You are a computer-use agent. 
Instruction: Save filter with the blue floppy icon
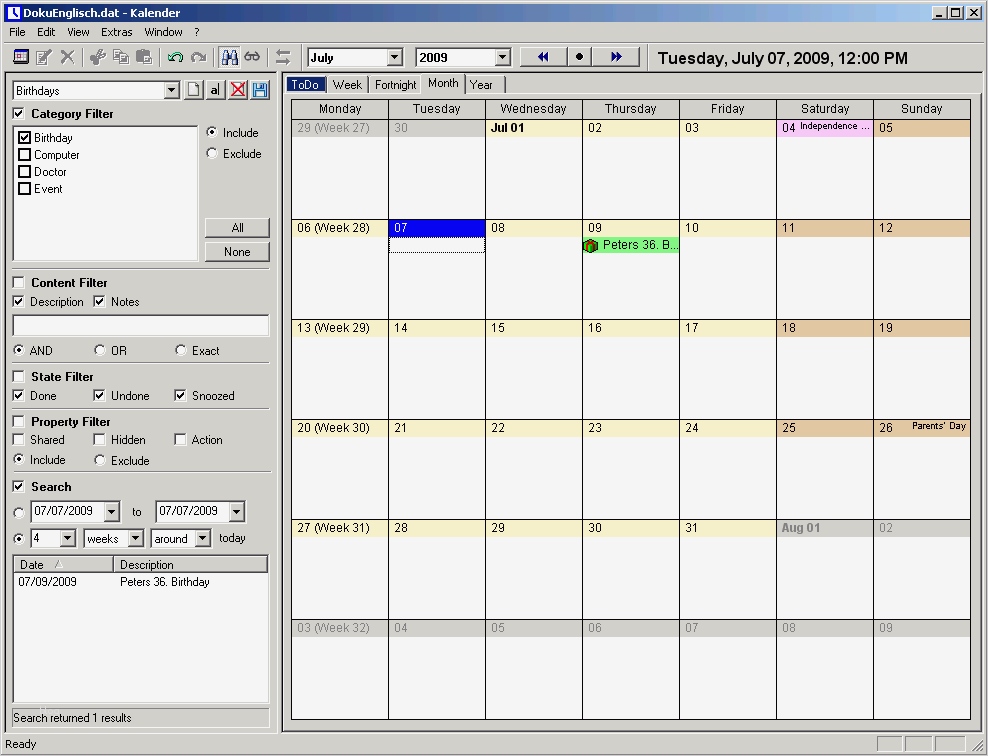click(x=260, y=90)
